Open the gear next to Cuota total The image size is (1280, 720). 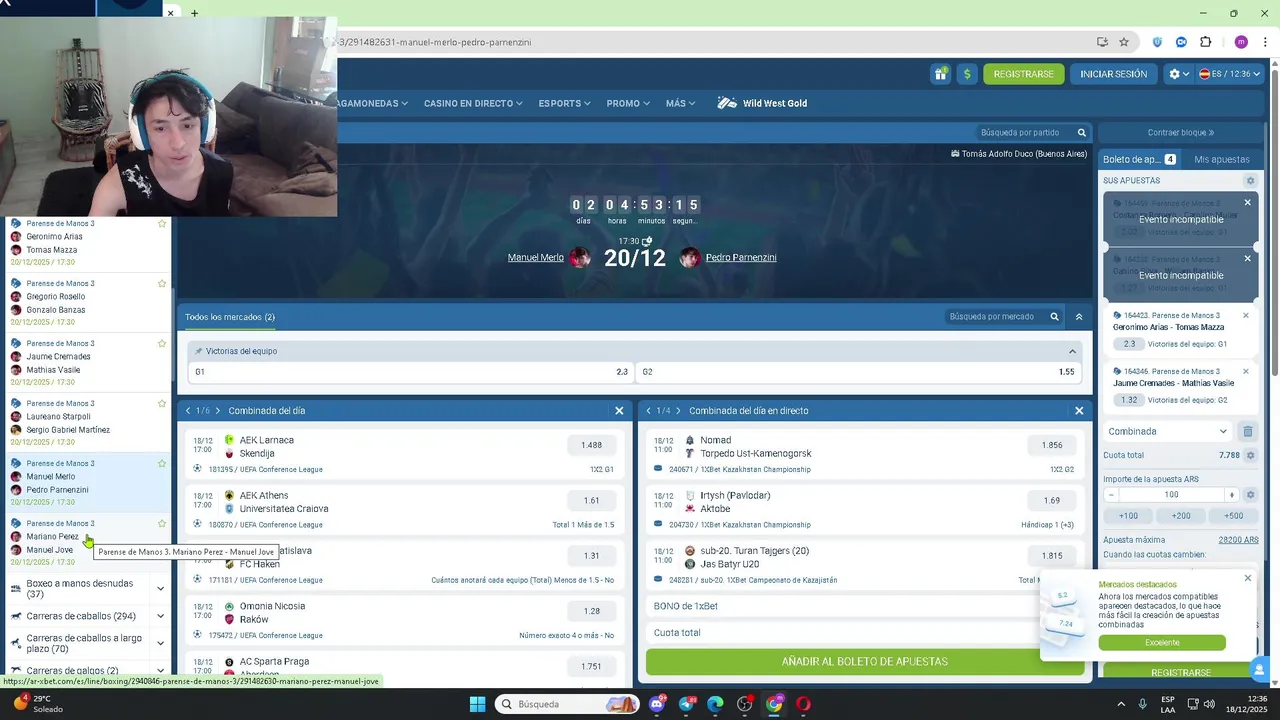[1250, 455]
